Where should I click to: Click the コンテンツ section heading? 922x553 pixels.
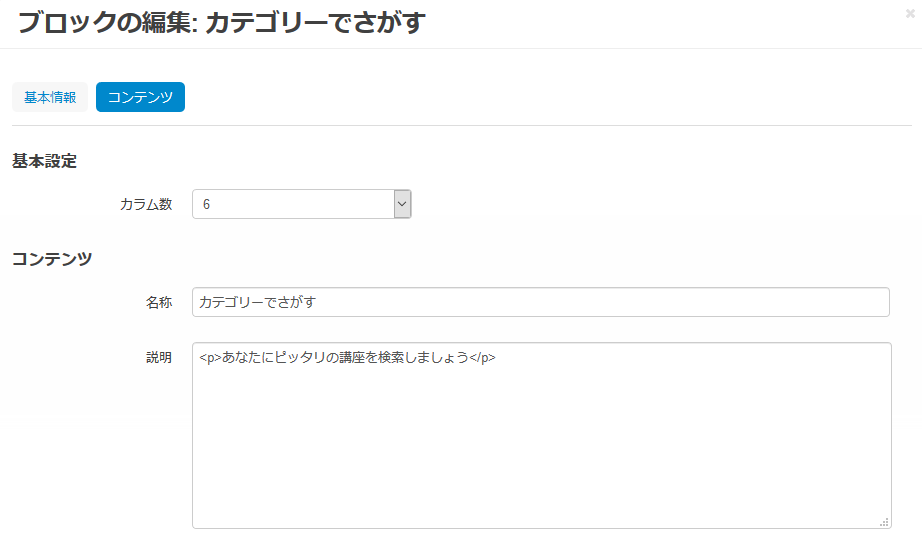click(52, 259)
